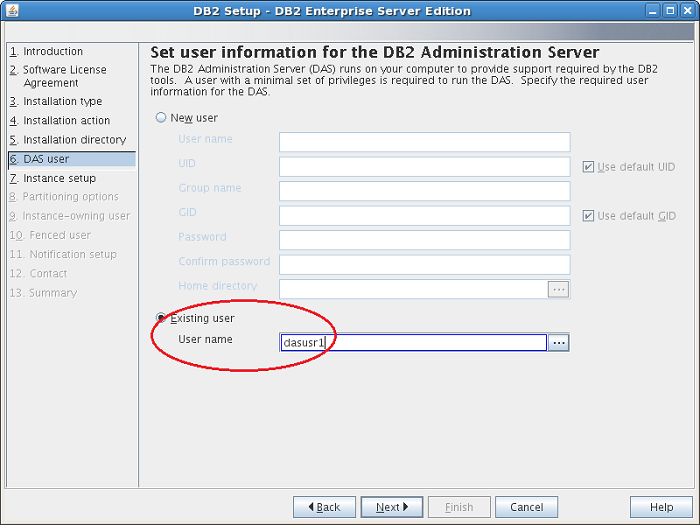
Task: Open the Installation directory step
Action: [x=68, y=140]
